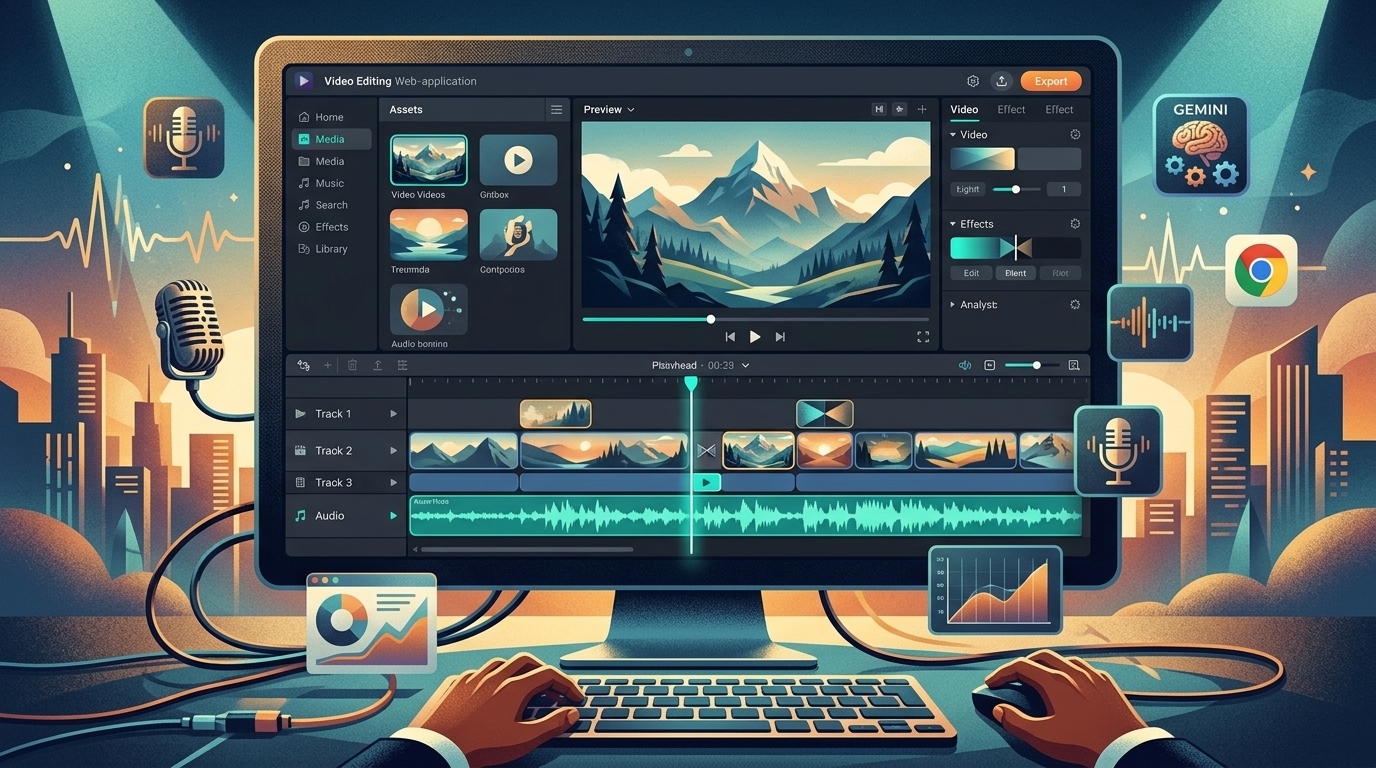Image resolution: width=1376 pixels, height=768 pixels.
Task: Enter fullscreen preview mode
Action: [923, 337]
